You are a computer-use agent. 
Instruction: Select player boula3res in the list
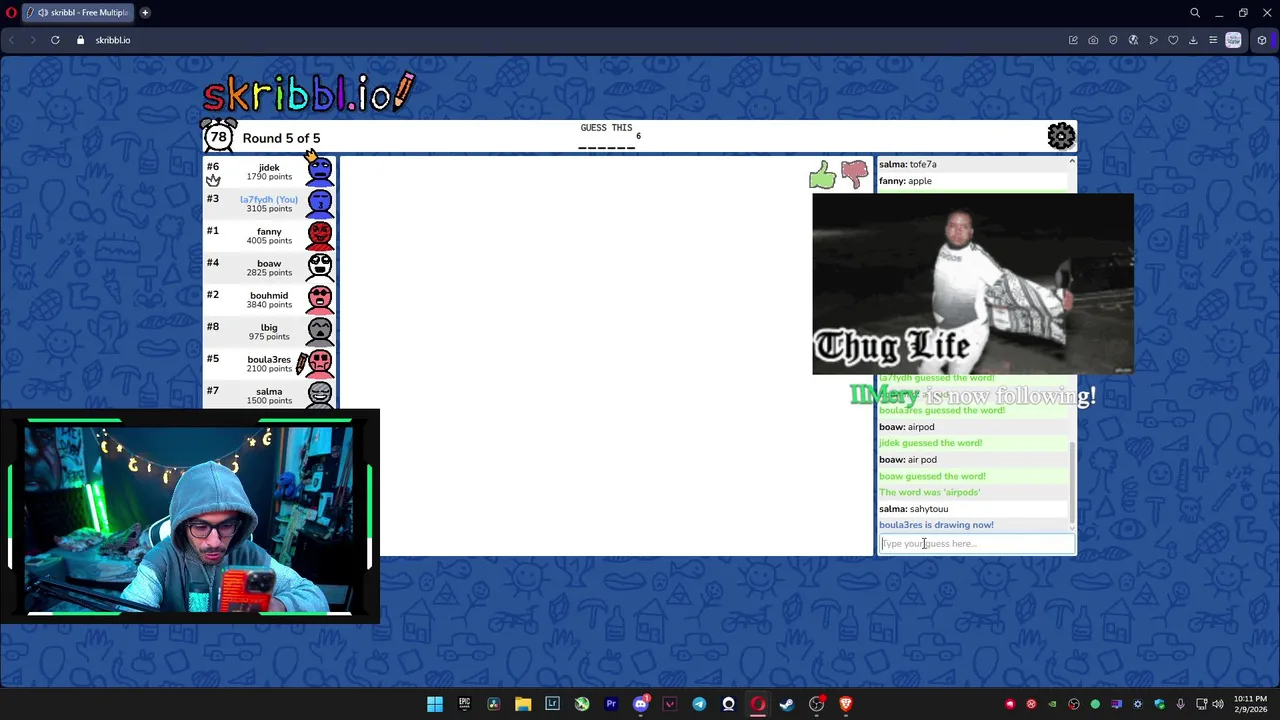[x=270, y=364]
